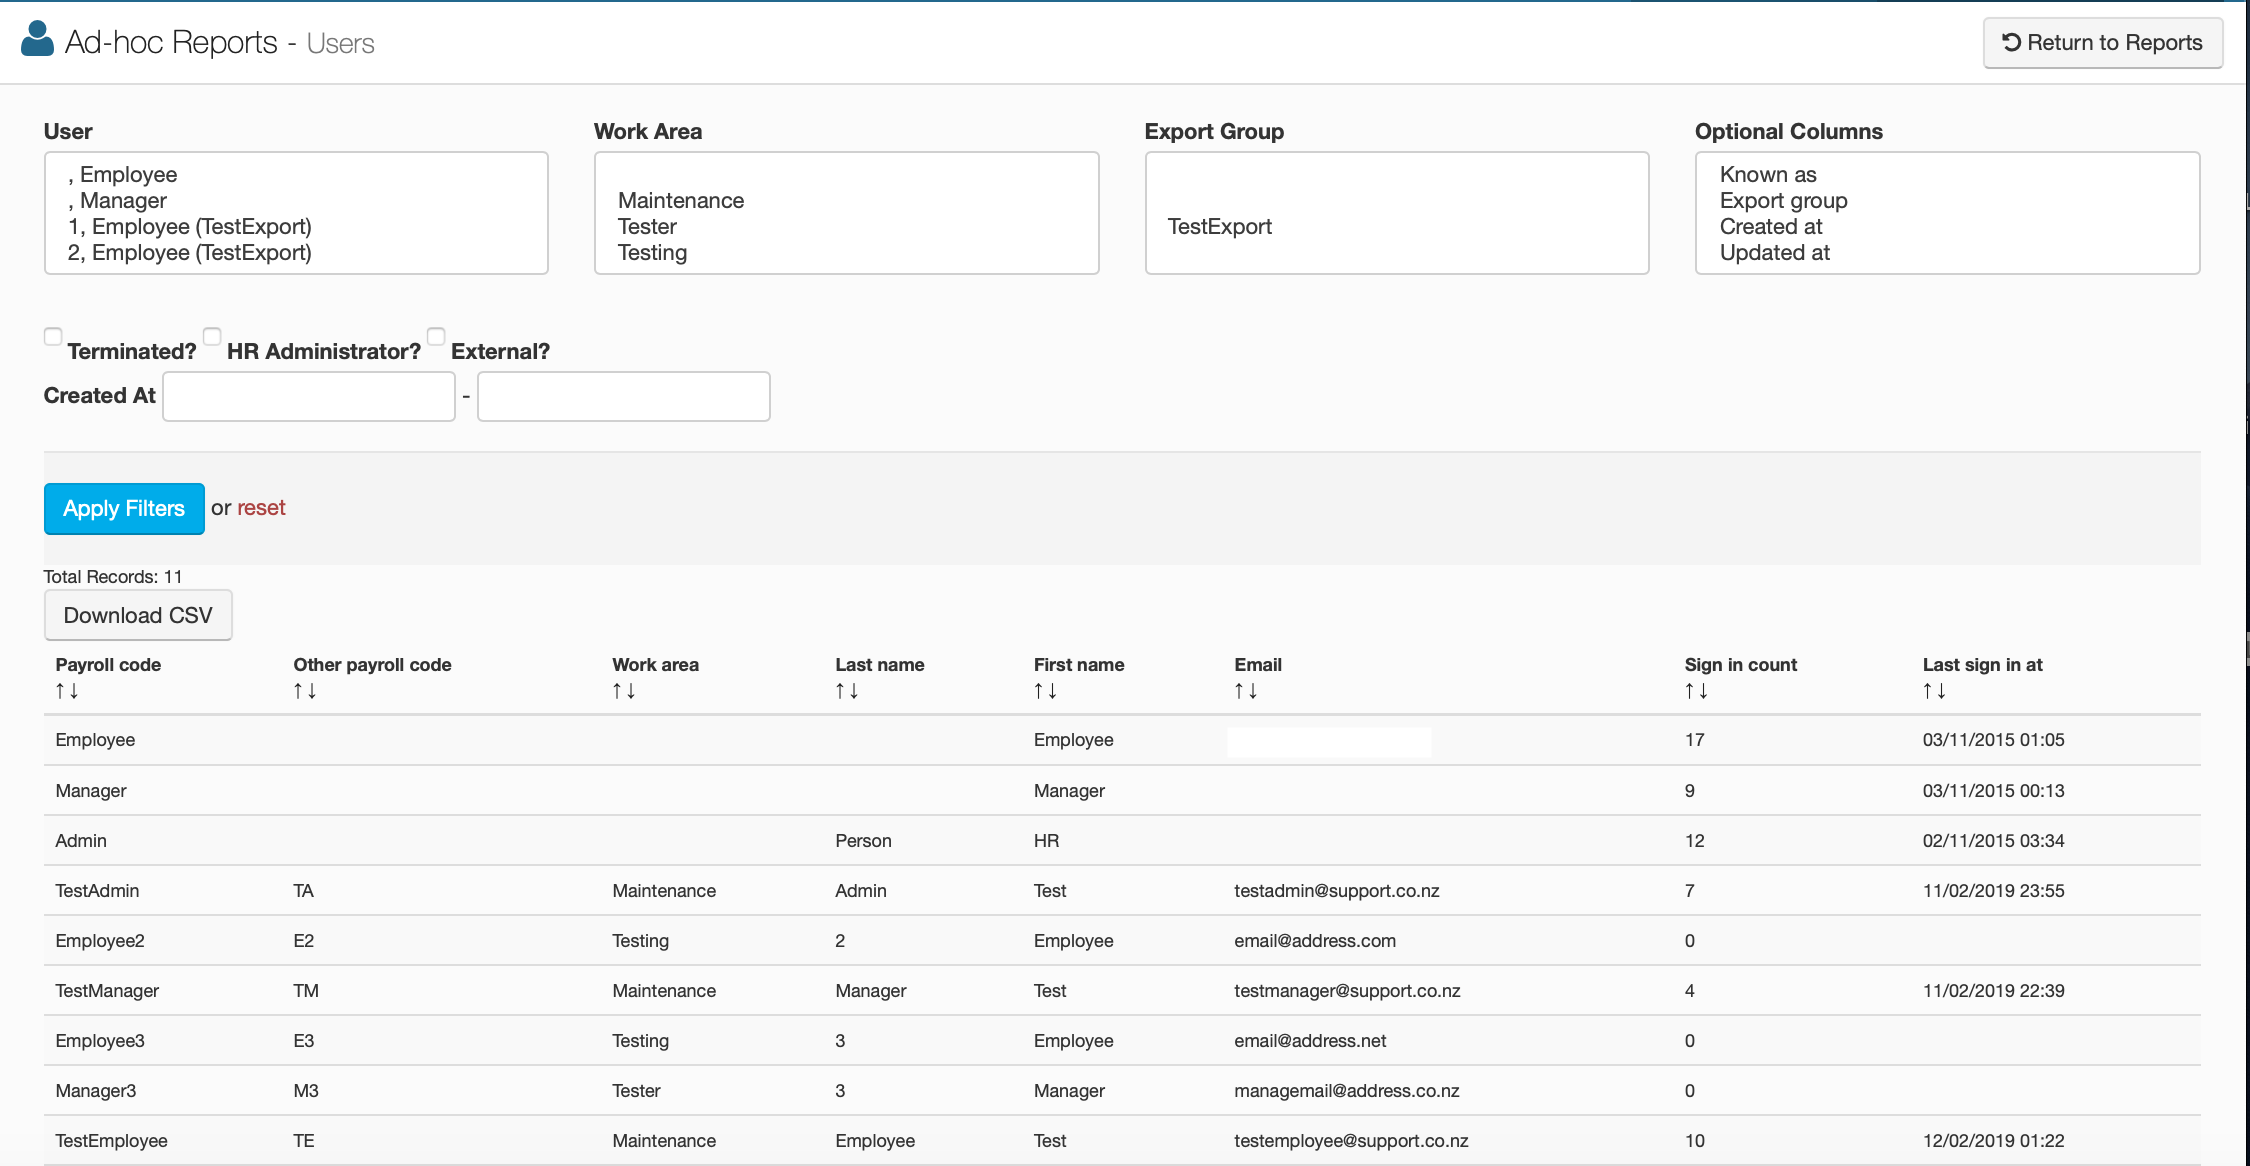Click Last sign in at sort arrows

[1933, 691]
